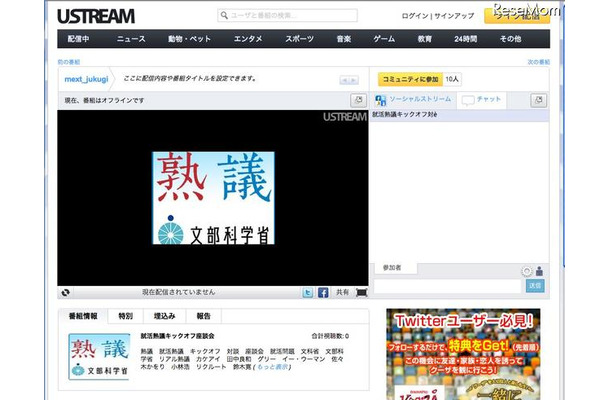Image resolution: width=610 pixels, height=400 pixels.
Task: Share via Facebook icon under player
Action: [323, 292]
